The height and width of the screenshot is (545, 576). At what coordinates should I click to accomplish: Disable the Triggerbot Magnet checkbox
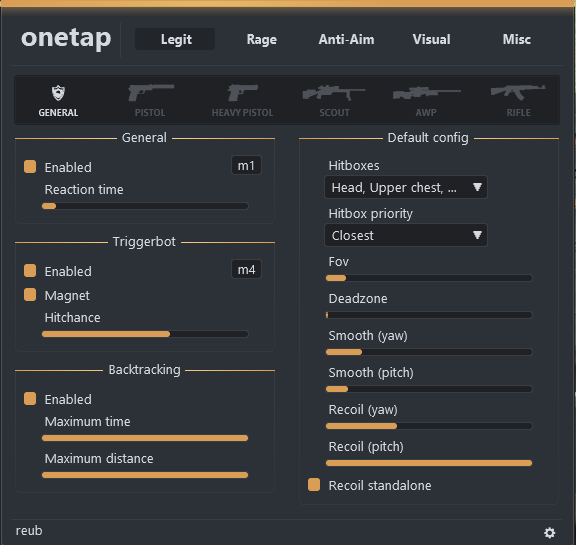pos(30,295)
